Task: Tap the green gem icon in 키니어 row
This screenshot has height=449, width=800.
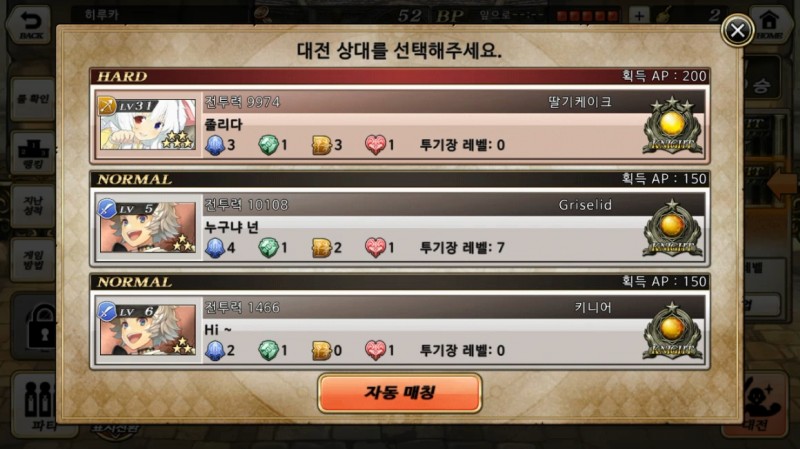Action: click(x=268, y=351)
